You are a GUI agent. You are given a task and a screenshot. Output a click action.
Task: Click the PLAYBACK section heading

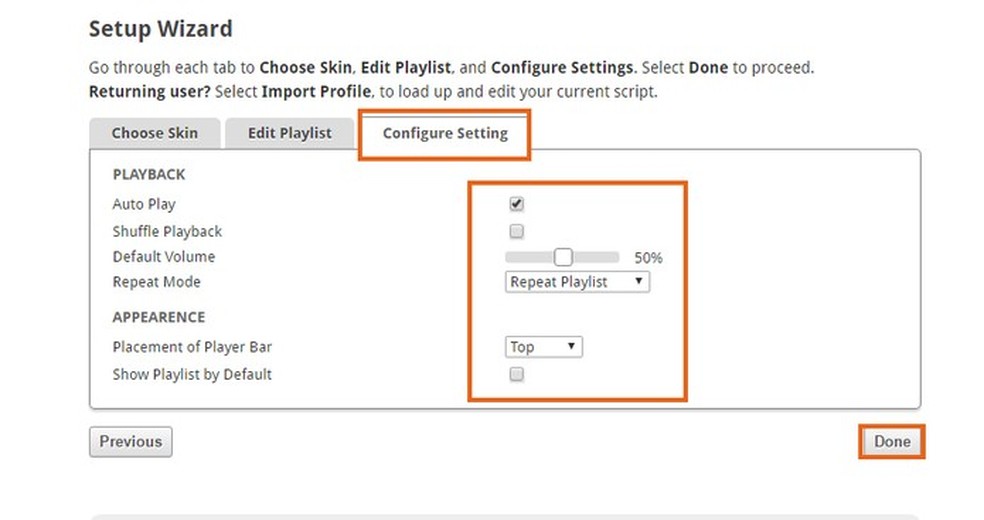pos(149,174)
